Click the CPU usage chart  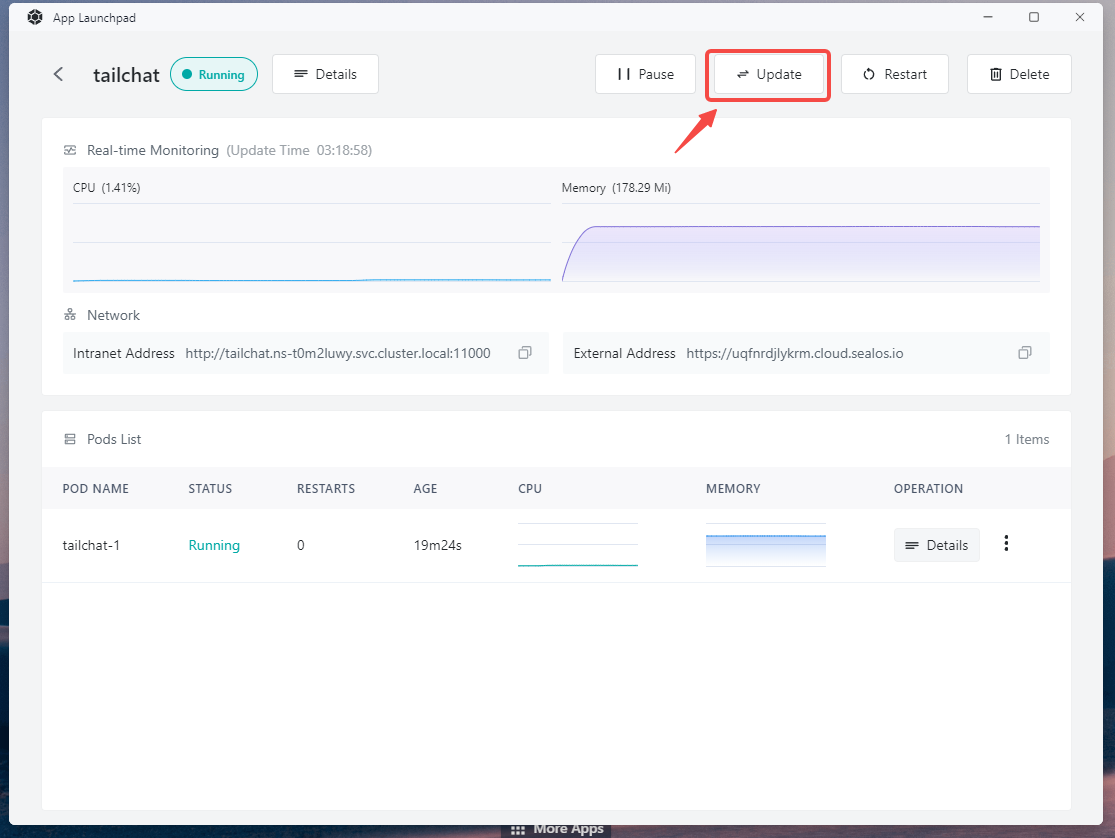pos(311,243)
